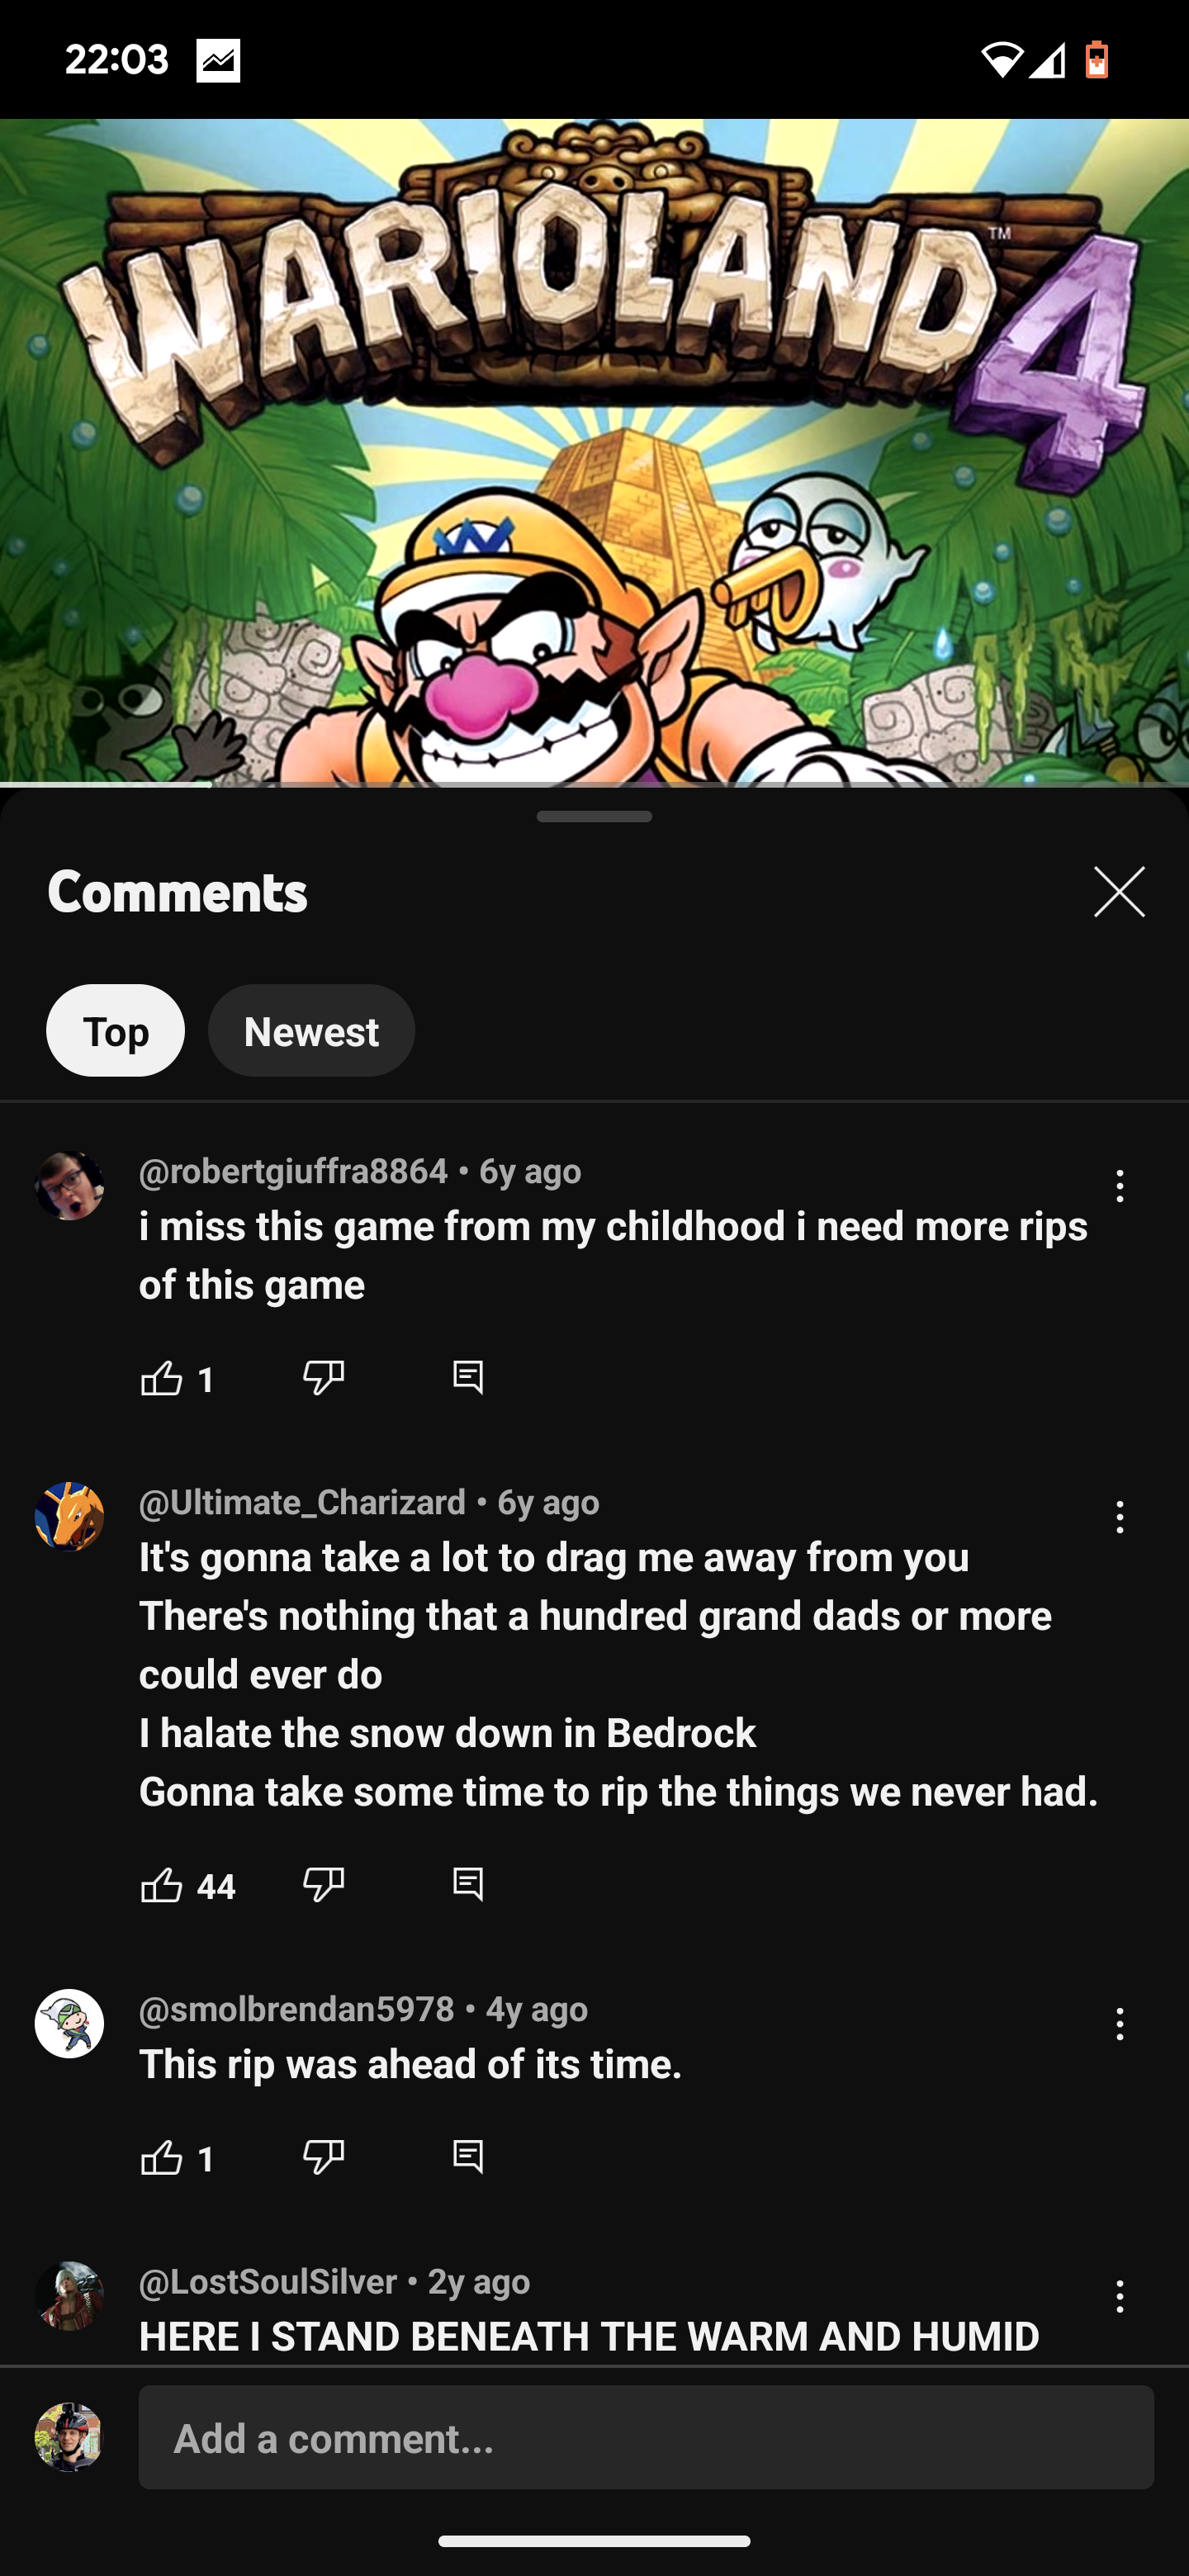Viewport: 1189px width, 2576px height.
Task: Close the Comments panel
Action: click(1119, 892)
